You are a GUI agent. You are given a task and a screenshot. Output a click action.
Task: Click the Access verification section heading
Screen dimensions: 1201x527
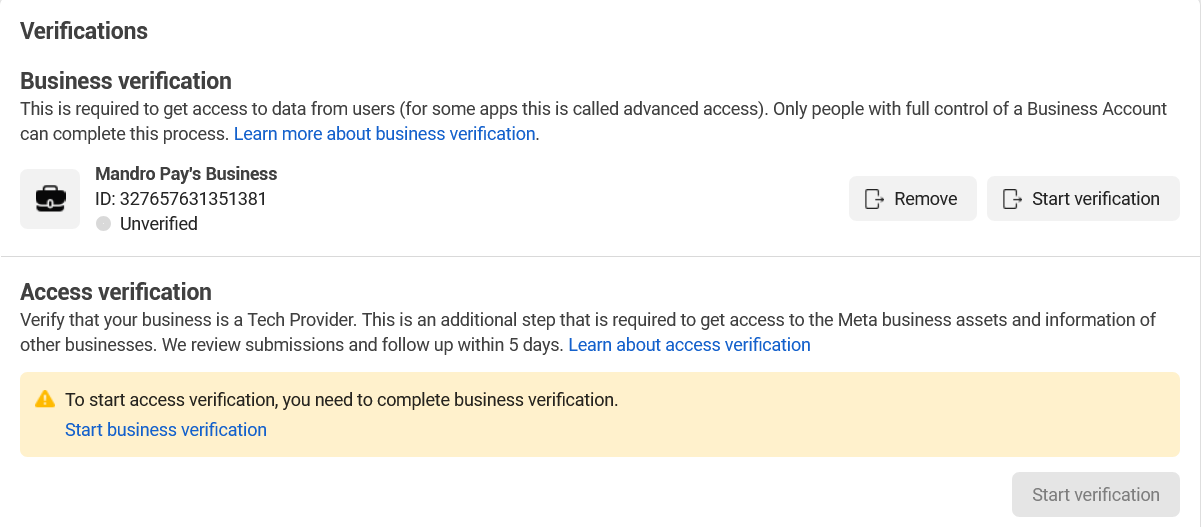coord(116,293)
